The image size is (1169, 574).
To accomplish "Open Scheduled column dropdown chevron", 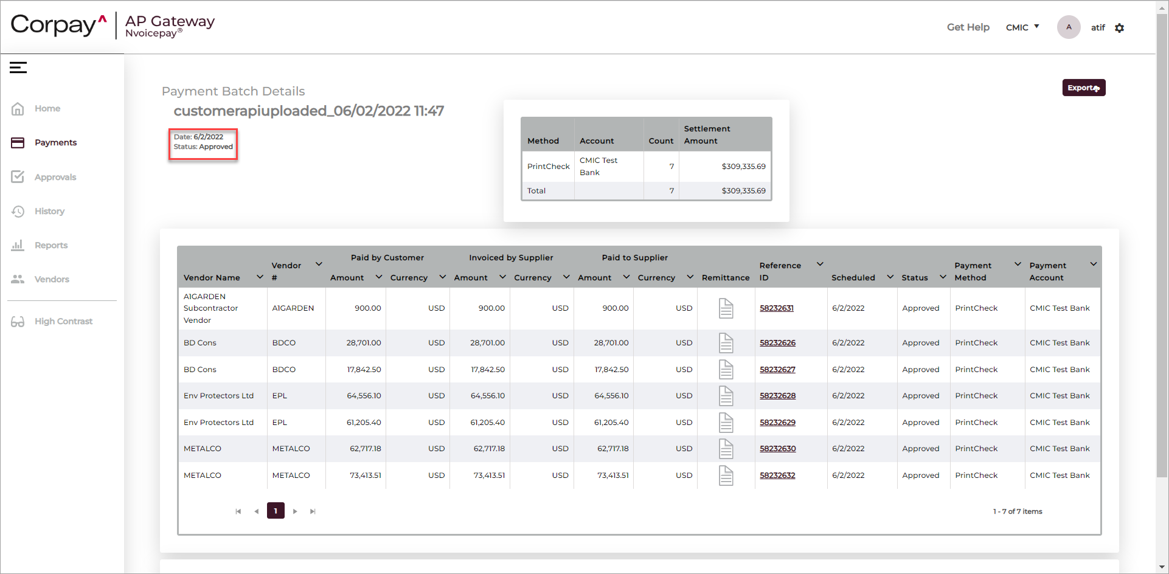I will (889, 277).
